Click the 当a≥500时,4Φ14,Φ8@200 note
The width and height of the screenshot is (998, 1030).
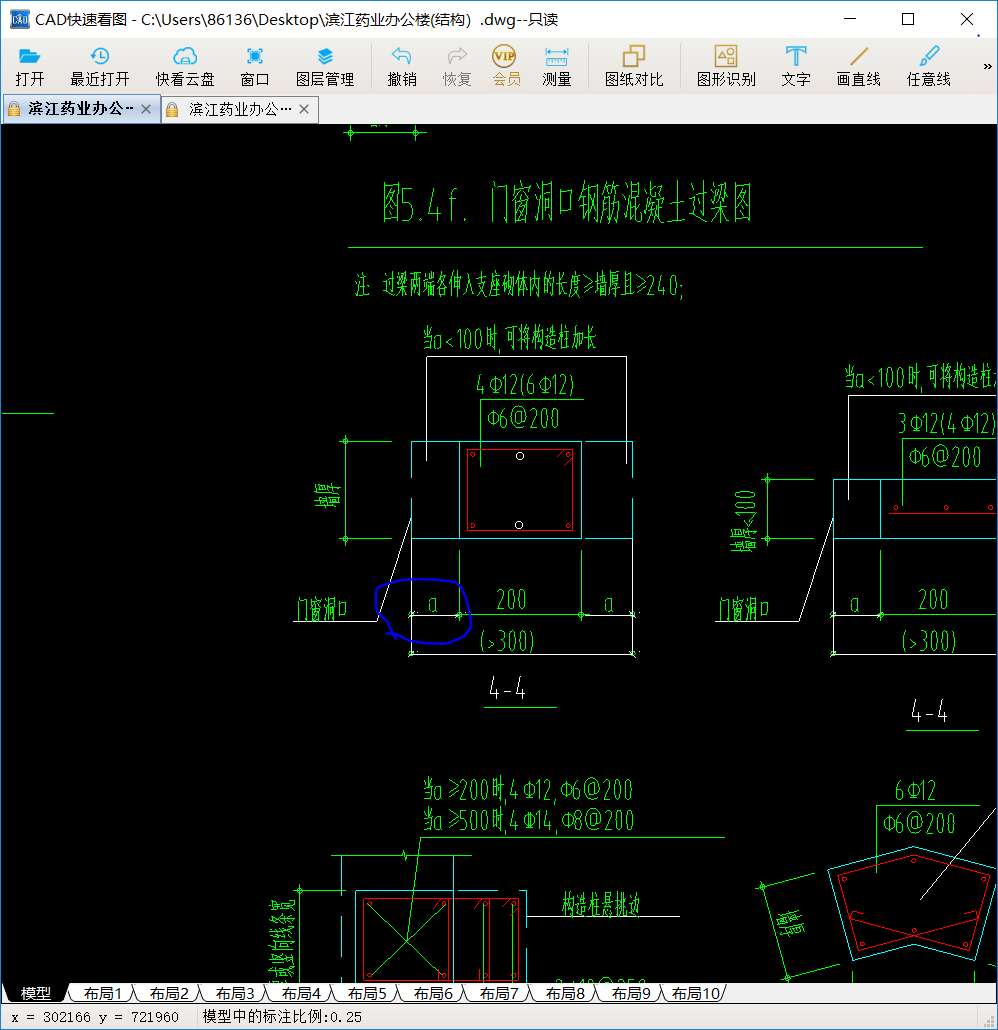[x=528, y=820]
